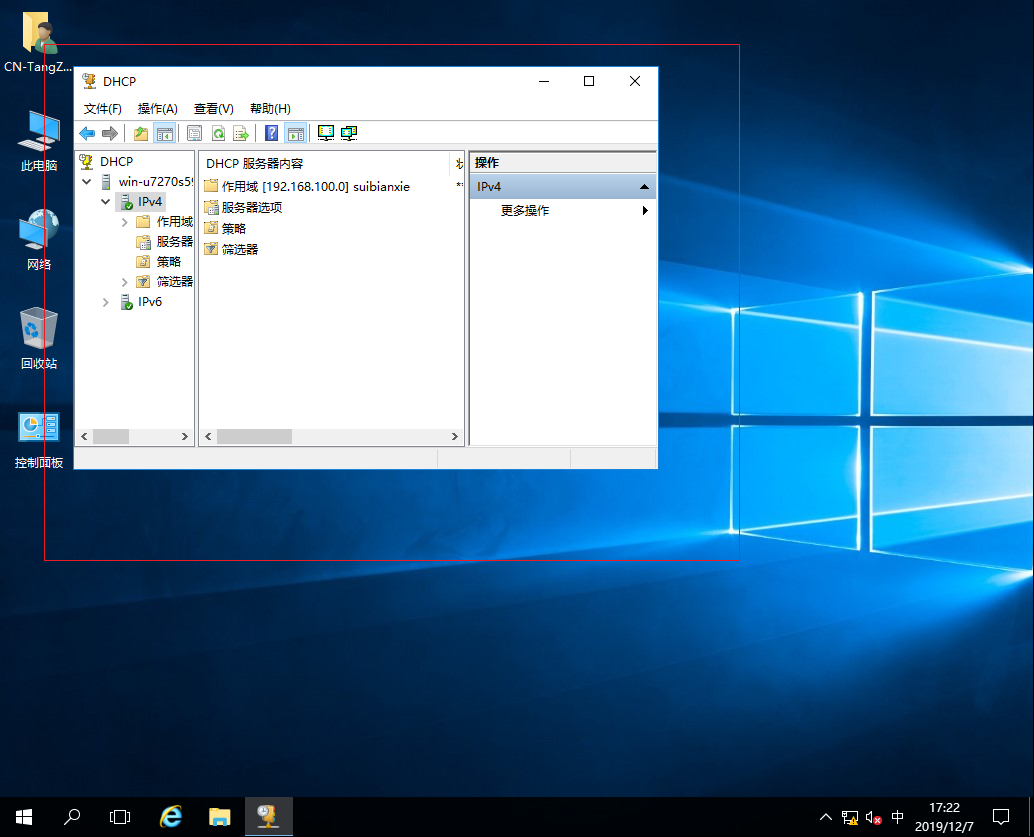Click the Up one level toolbar icon
The image size is (1034, 837).
tap(140, 132)
